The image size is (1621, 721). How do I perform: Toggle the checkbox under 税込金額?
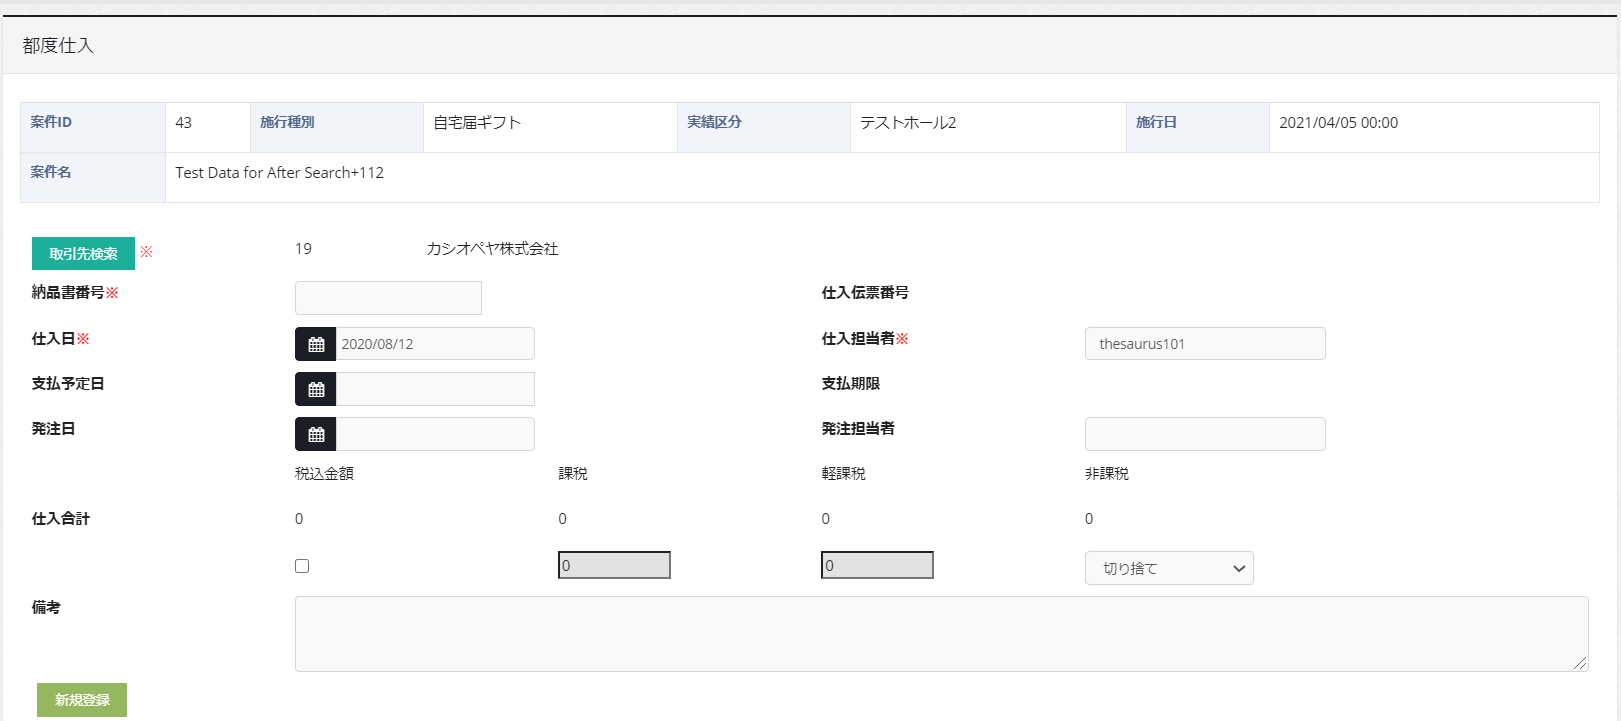tap(302, 566)
